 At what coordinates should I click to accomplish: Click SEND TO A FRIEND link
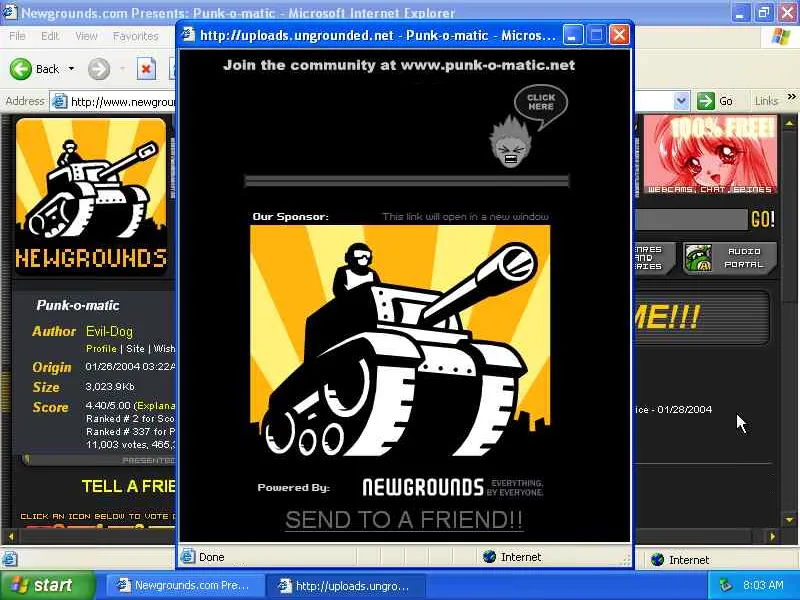404,520
